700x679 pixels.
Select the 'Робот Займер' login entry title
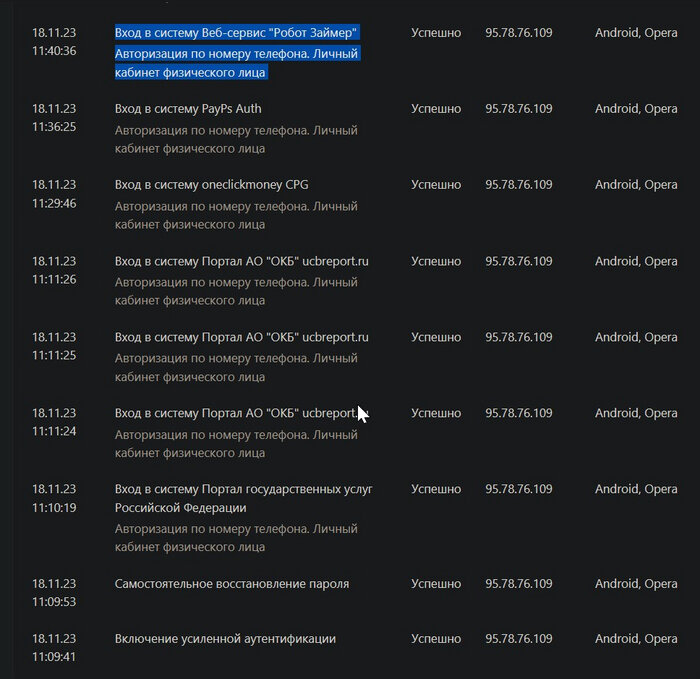236,33
